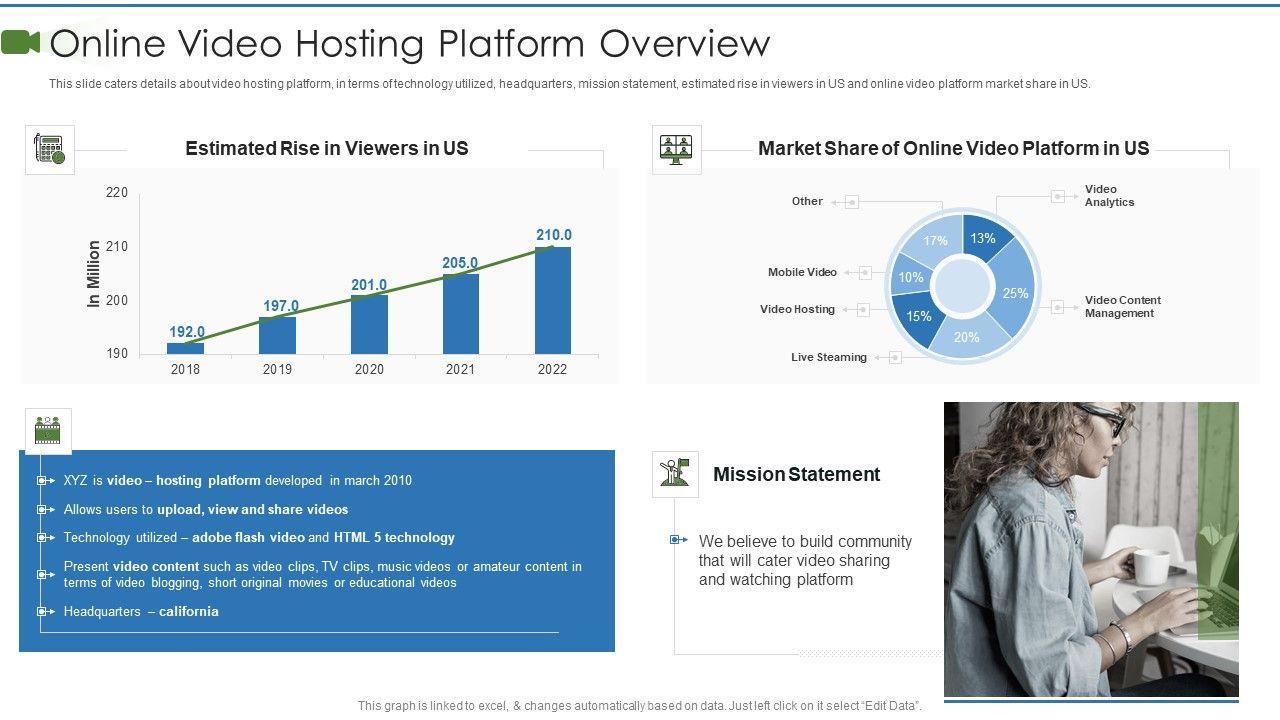Select the Video Hosting legend label

tap(797, 309)
